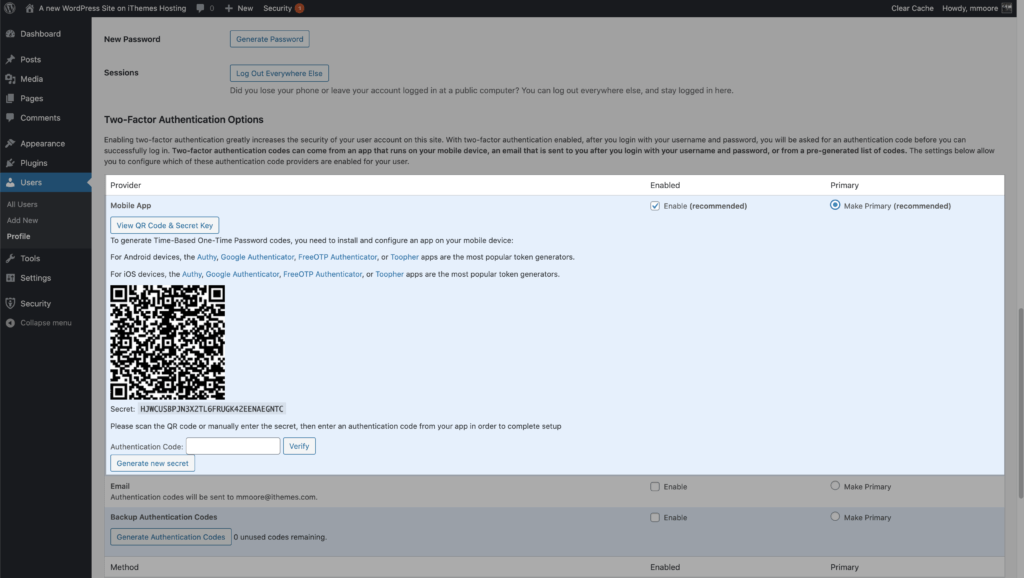The width and height of the screenshot is (1024, 578).
Task: Open the site name link in admin bar
Action: [112, 8]
